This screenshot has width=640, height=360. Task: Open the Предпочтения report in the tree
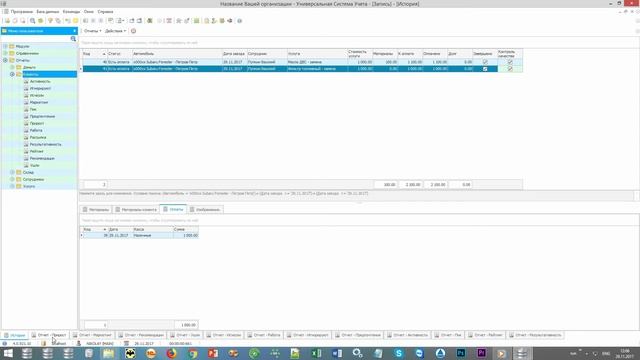click(x=42, y=116)
